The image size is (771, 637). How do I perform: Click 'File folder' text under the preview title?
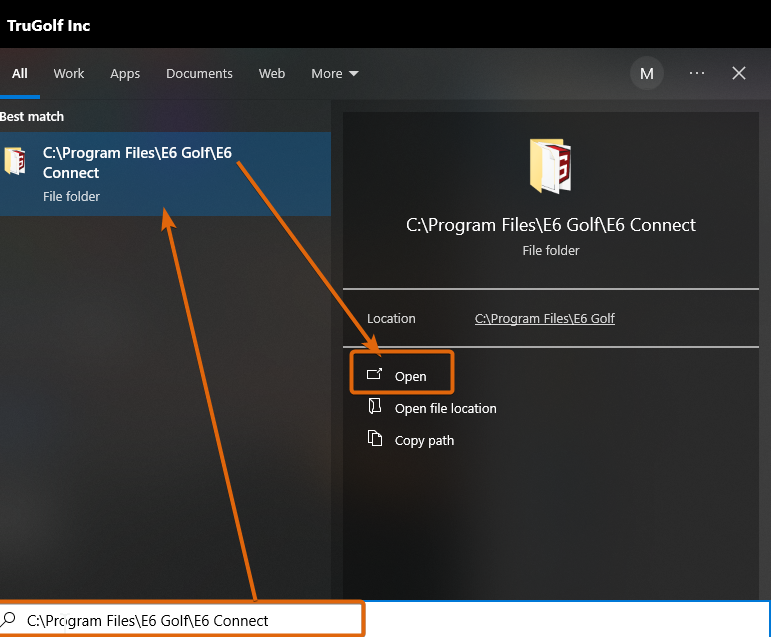(551, 251)
